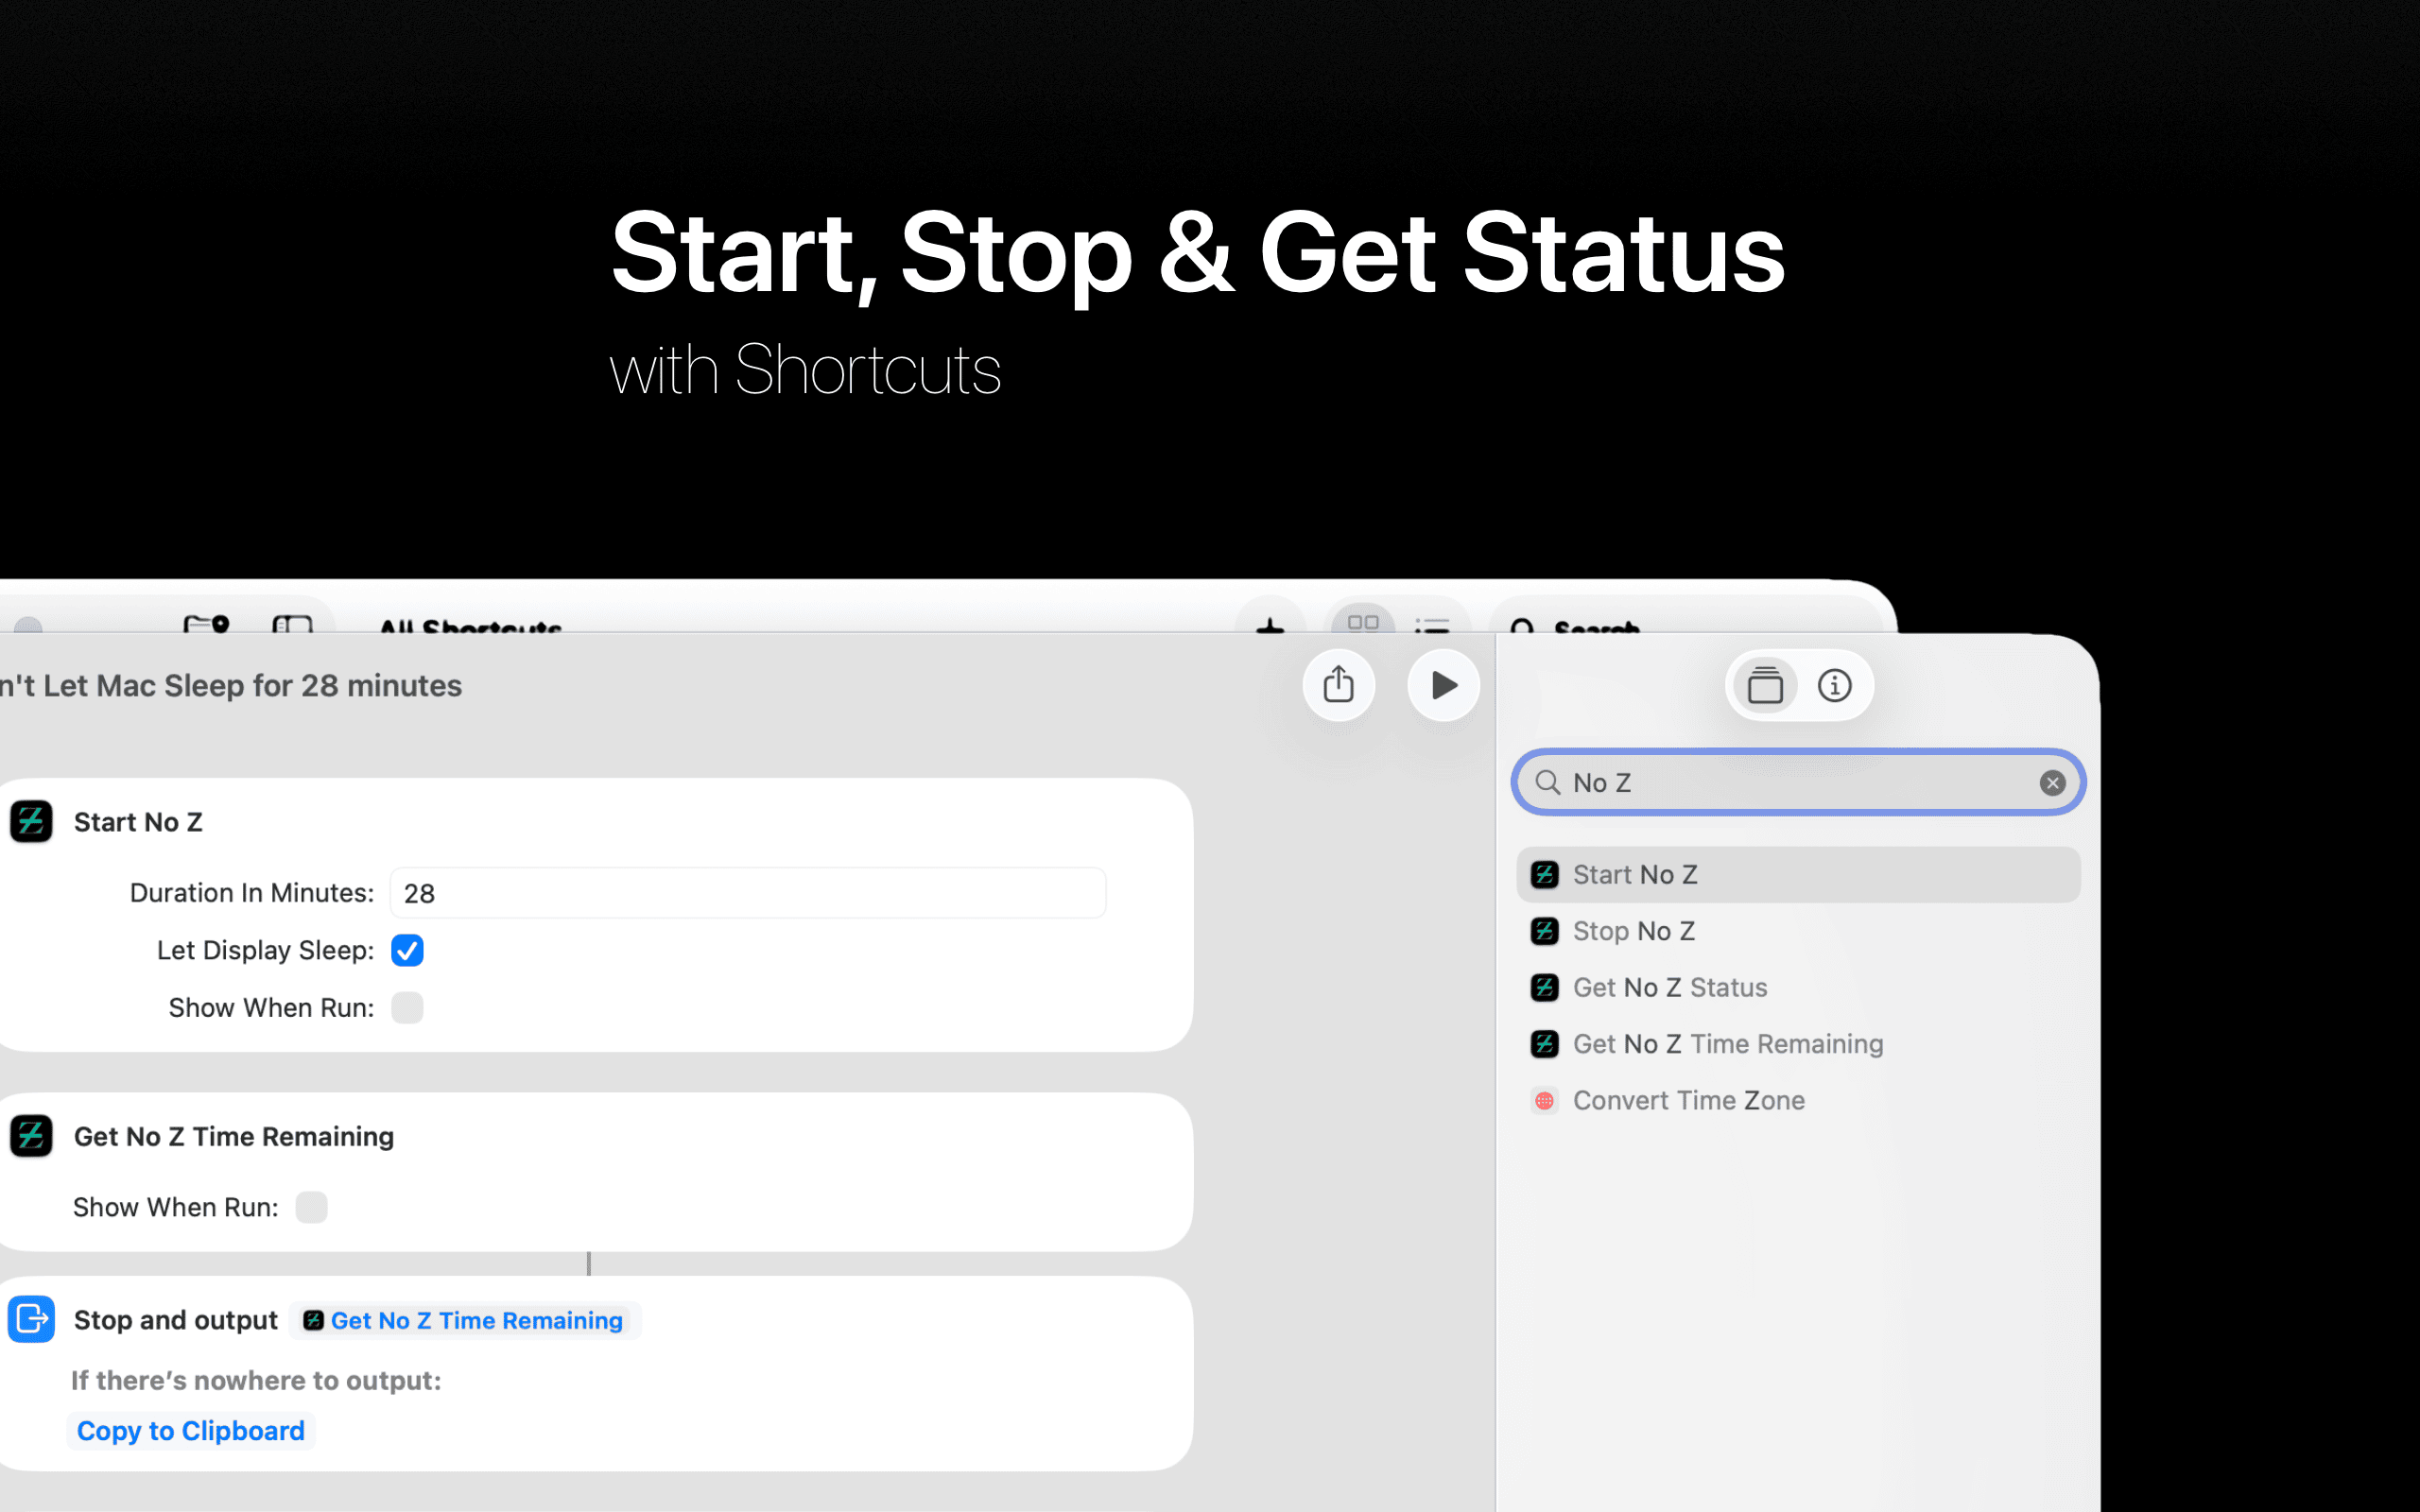Select Stop No Z in the action list
This screenshot has height=1512, width=2420.
[1798, 931]
